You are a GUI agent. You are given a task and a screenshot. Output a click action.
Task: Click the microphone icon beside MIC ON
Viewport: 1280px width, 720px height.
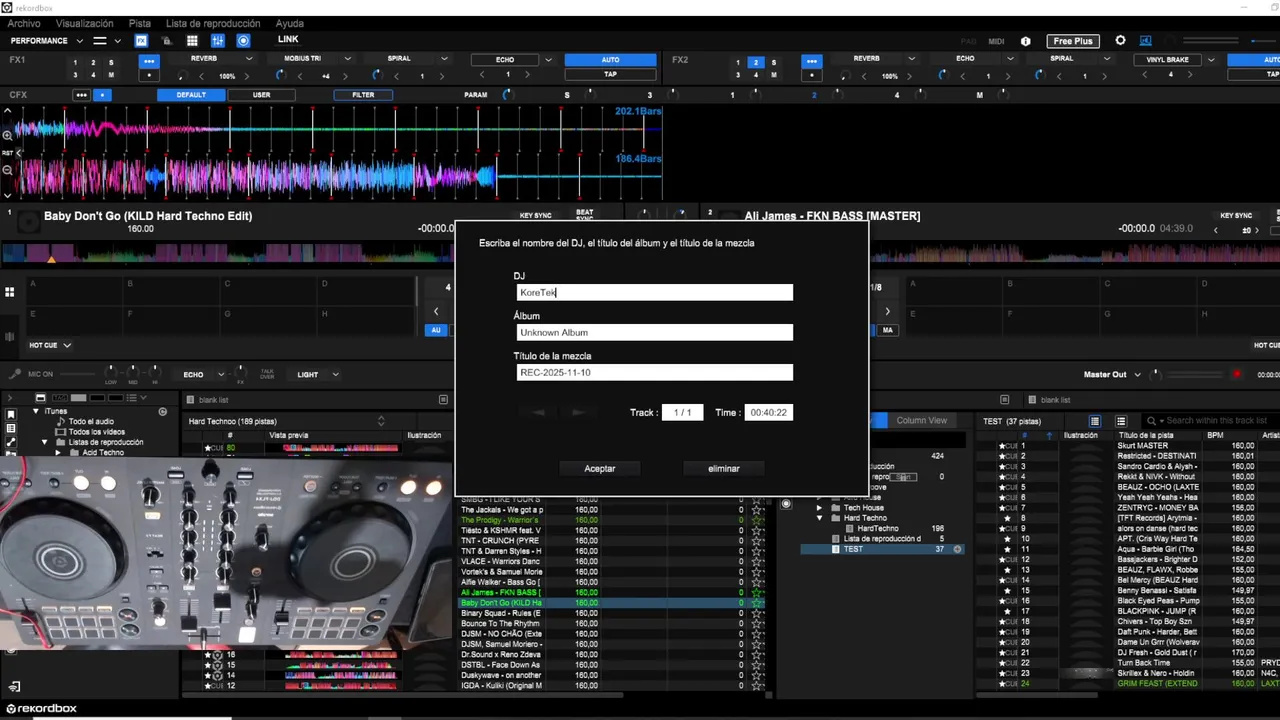point(14,374)
